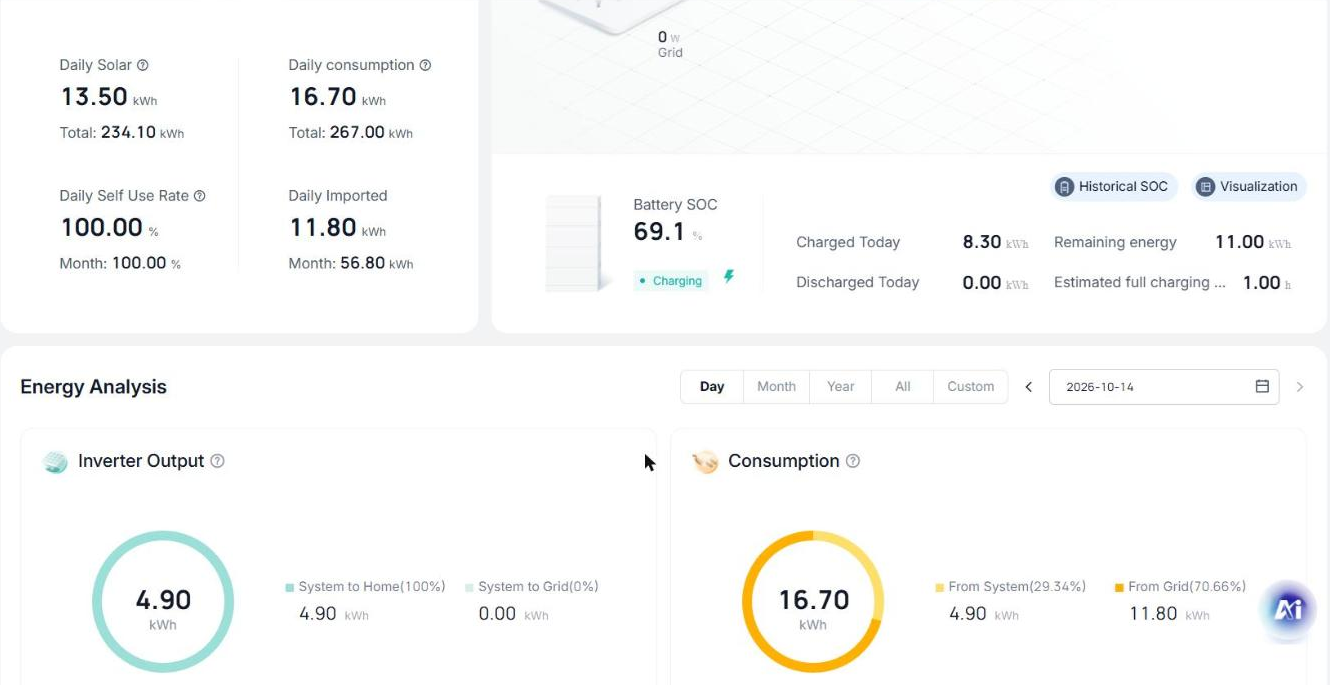The height and width of the screenshot is (685, 1330).
Task: Click the 0 W Grid label
Action: [670, 44]
